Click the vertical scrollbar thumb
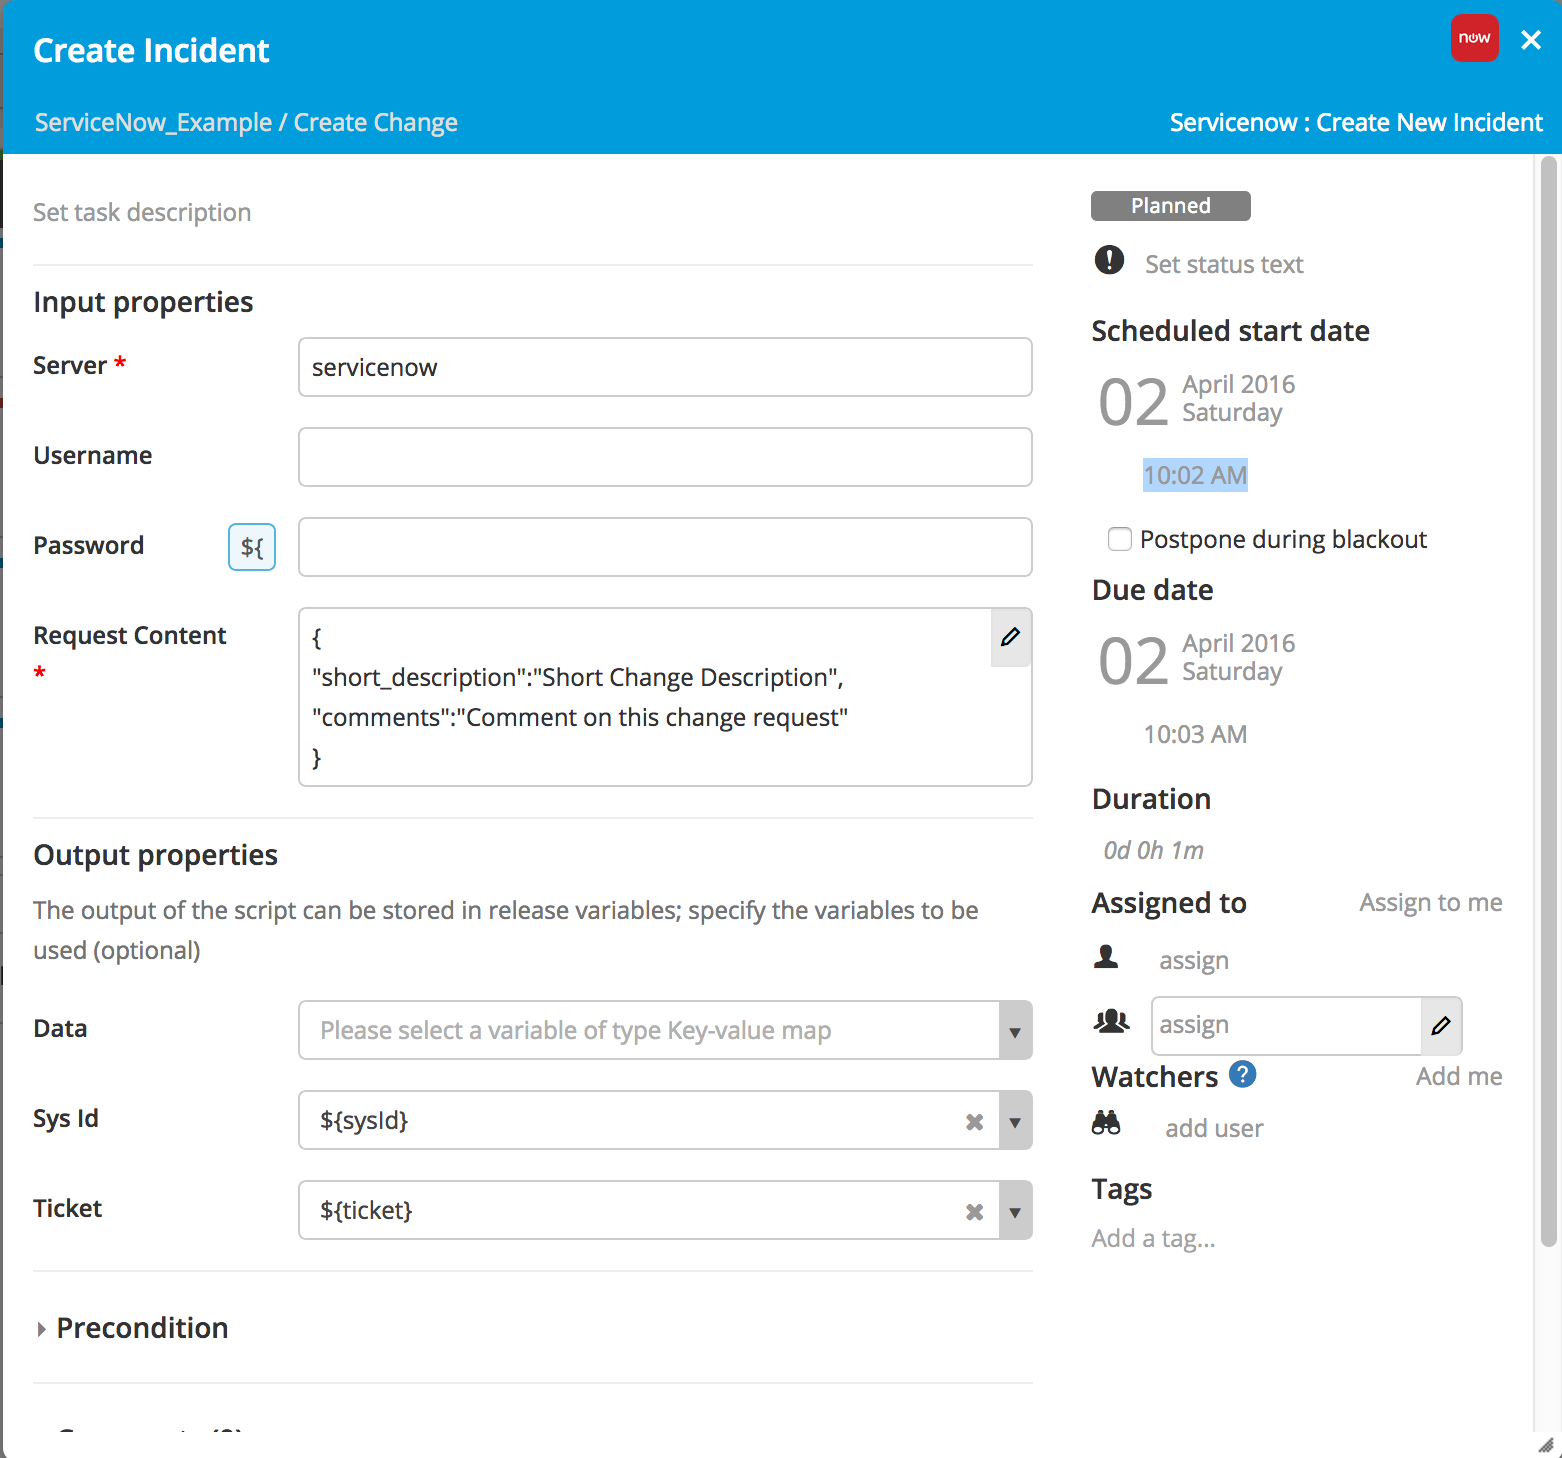 tap(1548, 700)
